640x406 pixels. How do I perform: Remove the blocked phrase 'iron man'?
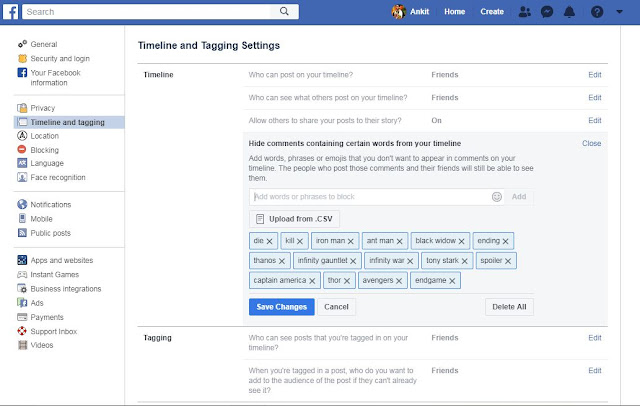coord(351,241)
